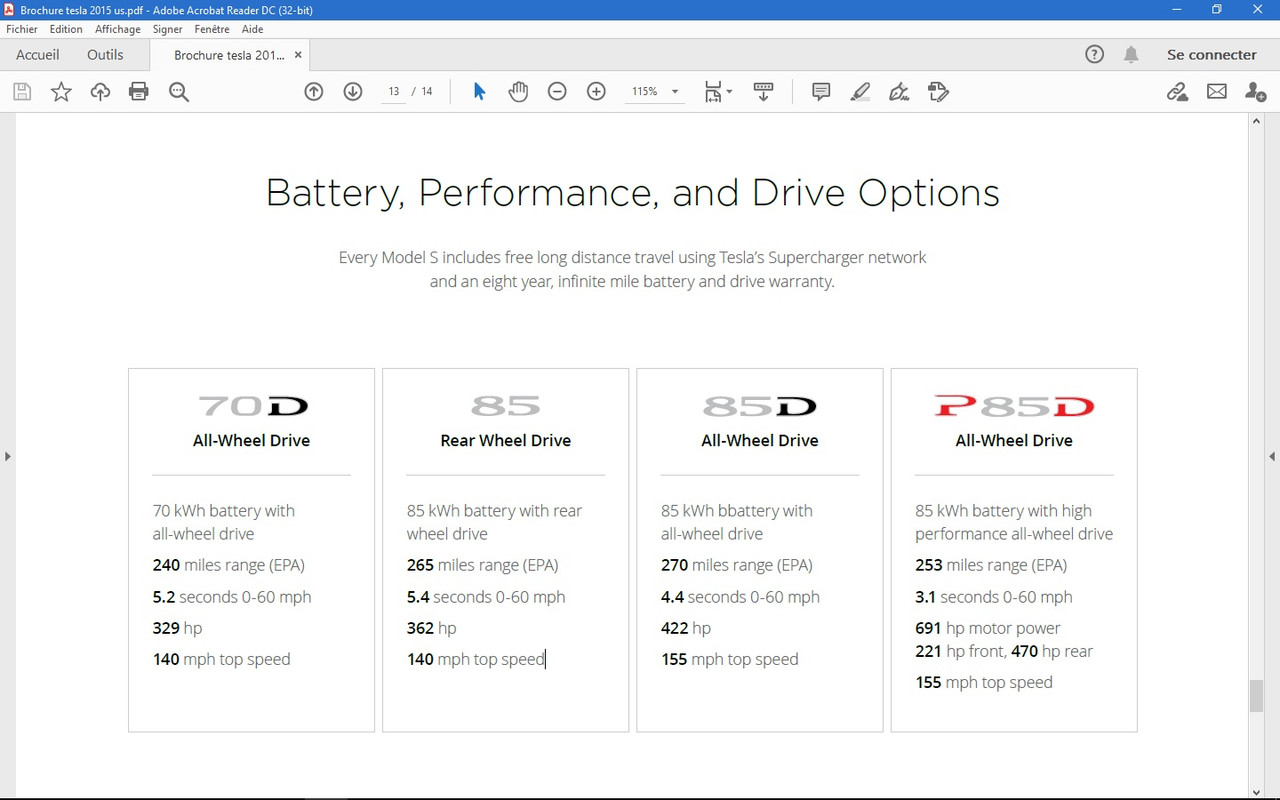Click the 270 miles range (EPA) text
This screenshot has height=800, width=1280.
click(737, 565)
